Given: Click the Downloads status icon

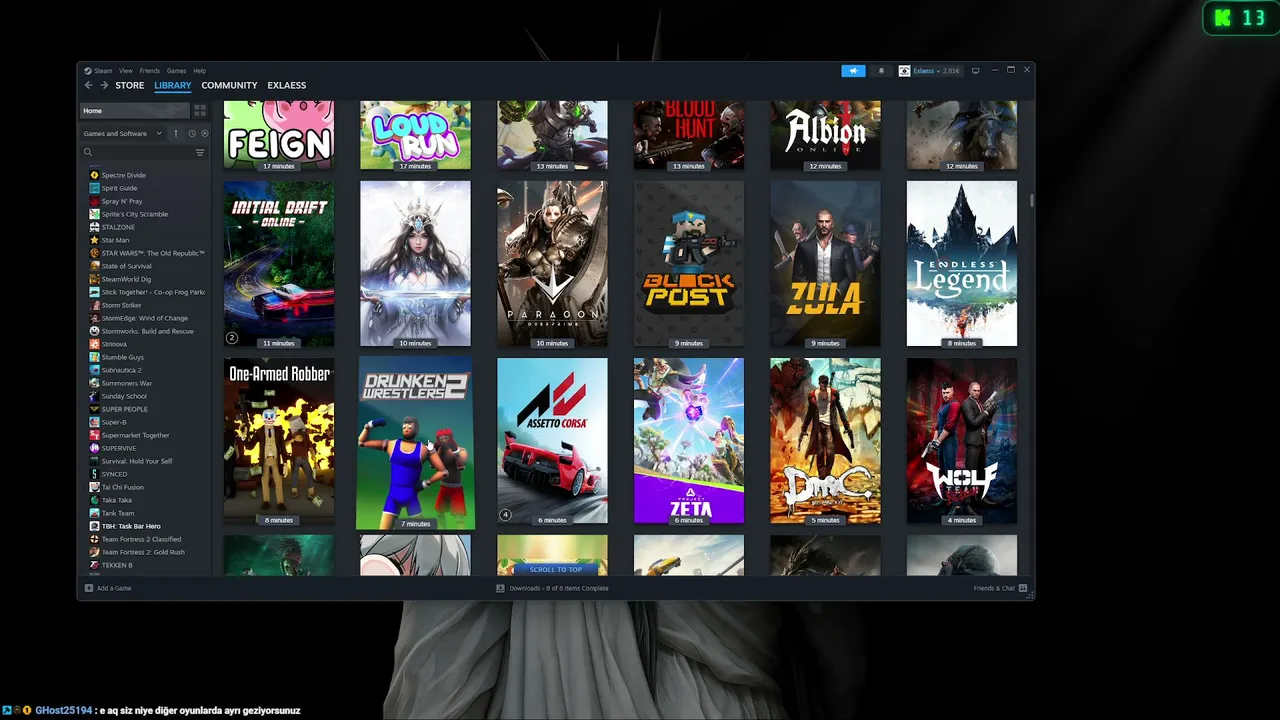Looking at the screenshot, I should 500,588.
